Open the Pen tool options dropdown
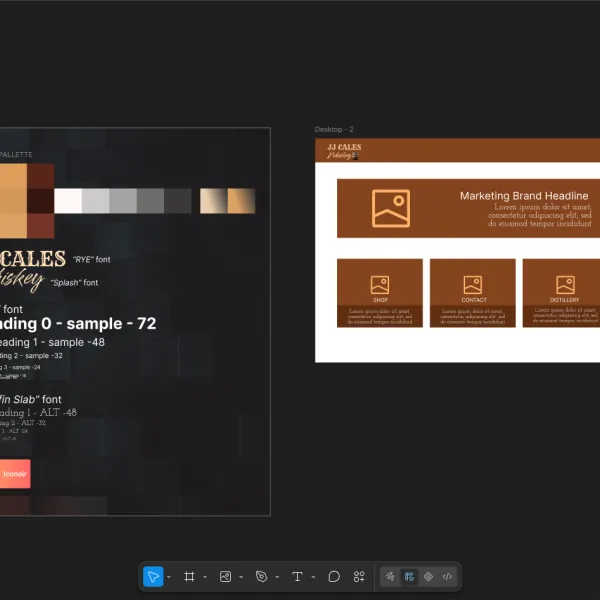This screenshot has width=600, height=600. pyautogui.click(x=277, y=577)
